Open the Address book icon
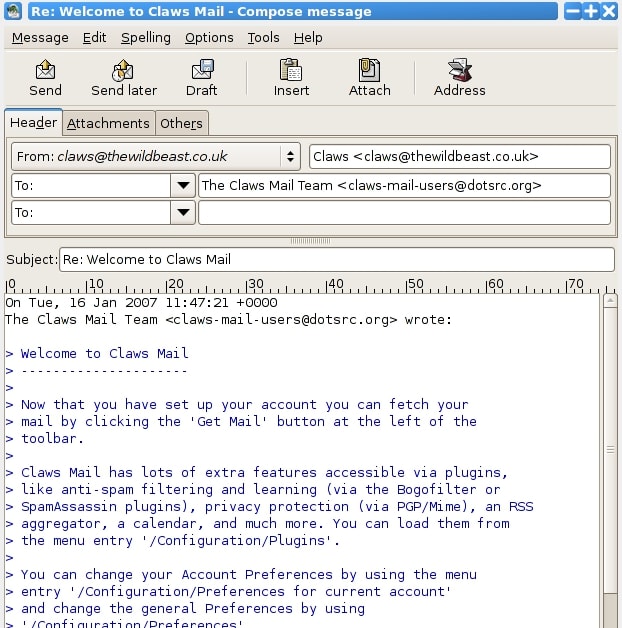Image resolution: width=622 pixels, height=628 pixels. (x=460, y=70)
